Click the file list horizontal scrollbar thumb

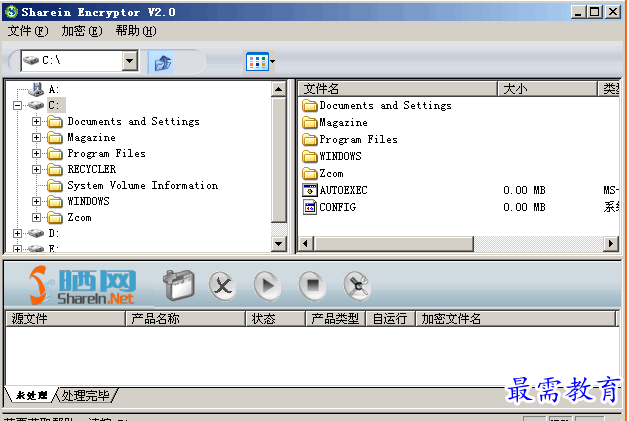(393, 243)
